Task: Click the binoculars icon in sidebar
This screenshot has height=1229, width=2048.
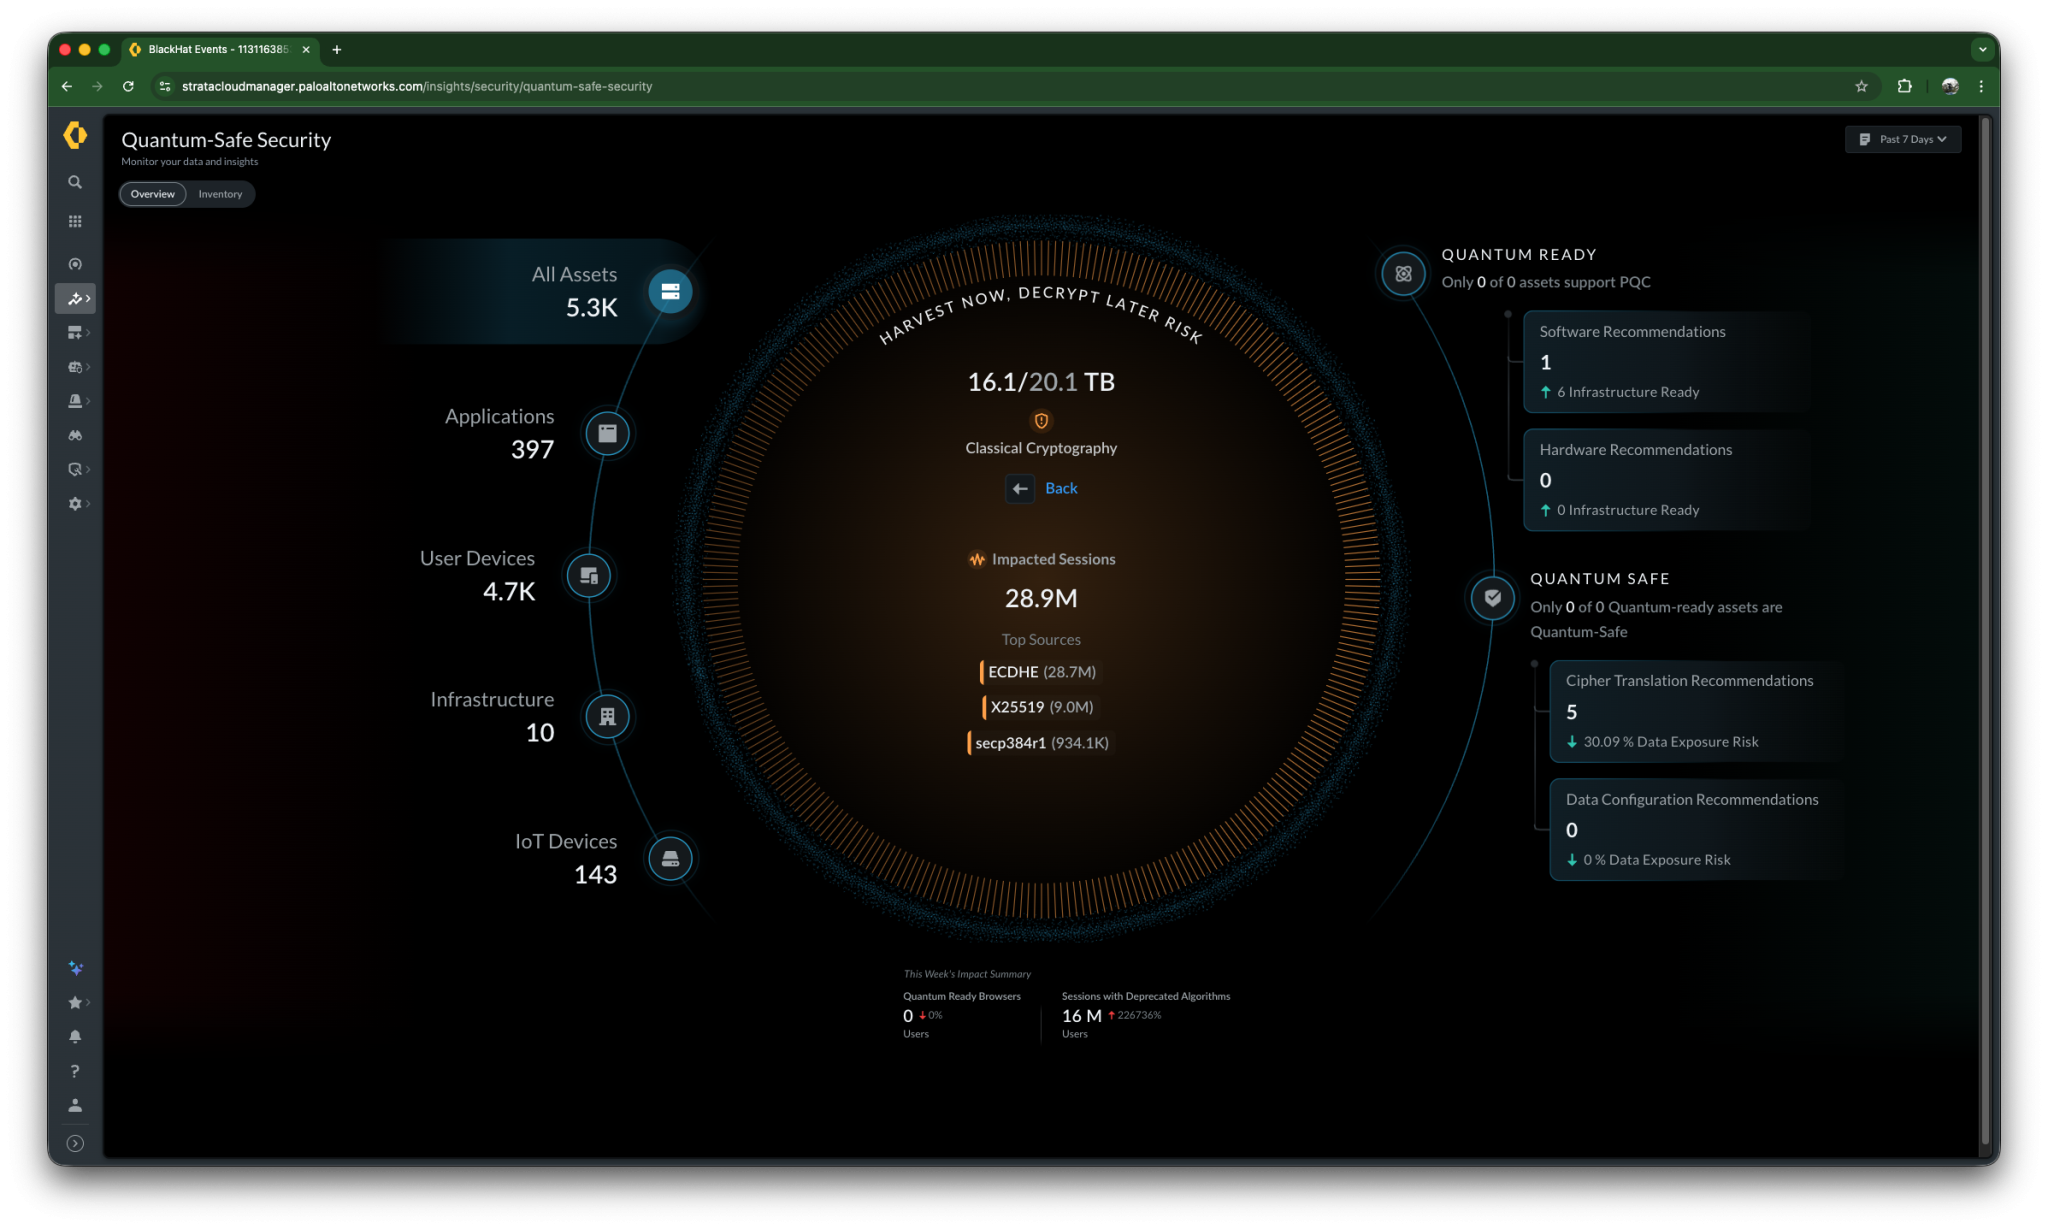Action: click(x=75, y=435)
